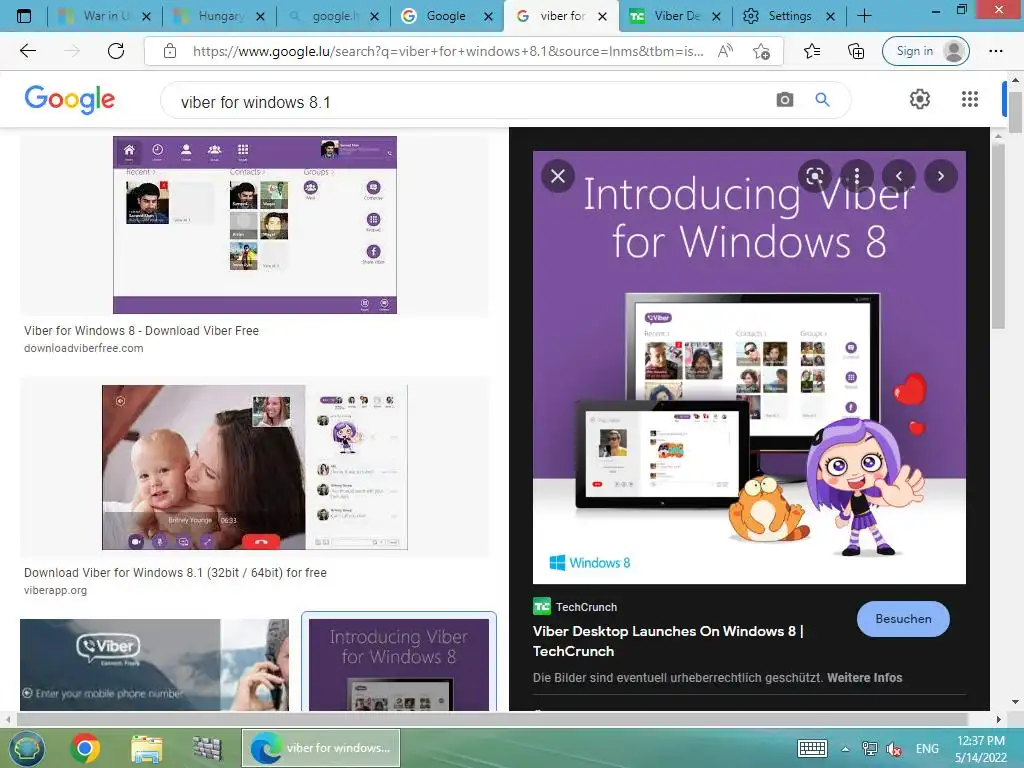Open tab actions menu icon
The height and width of the screenshot is (768, 1024).
(x=24, y=16)
